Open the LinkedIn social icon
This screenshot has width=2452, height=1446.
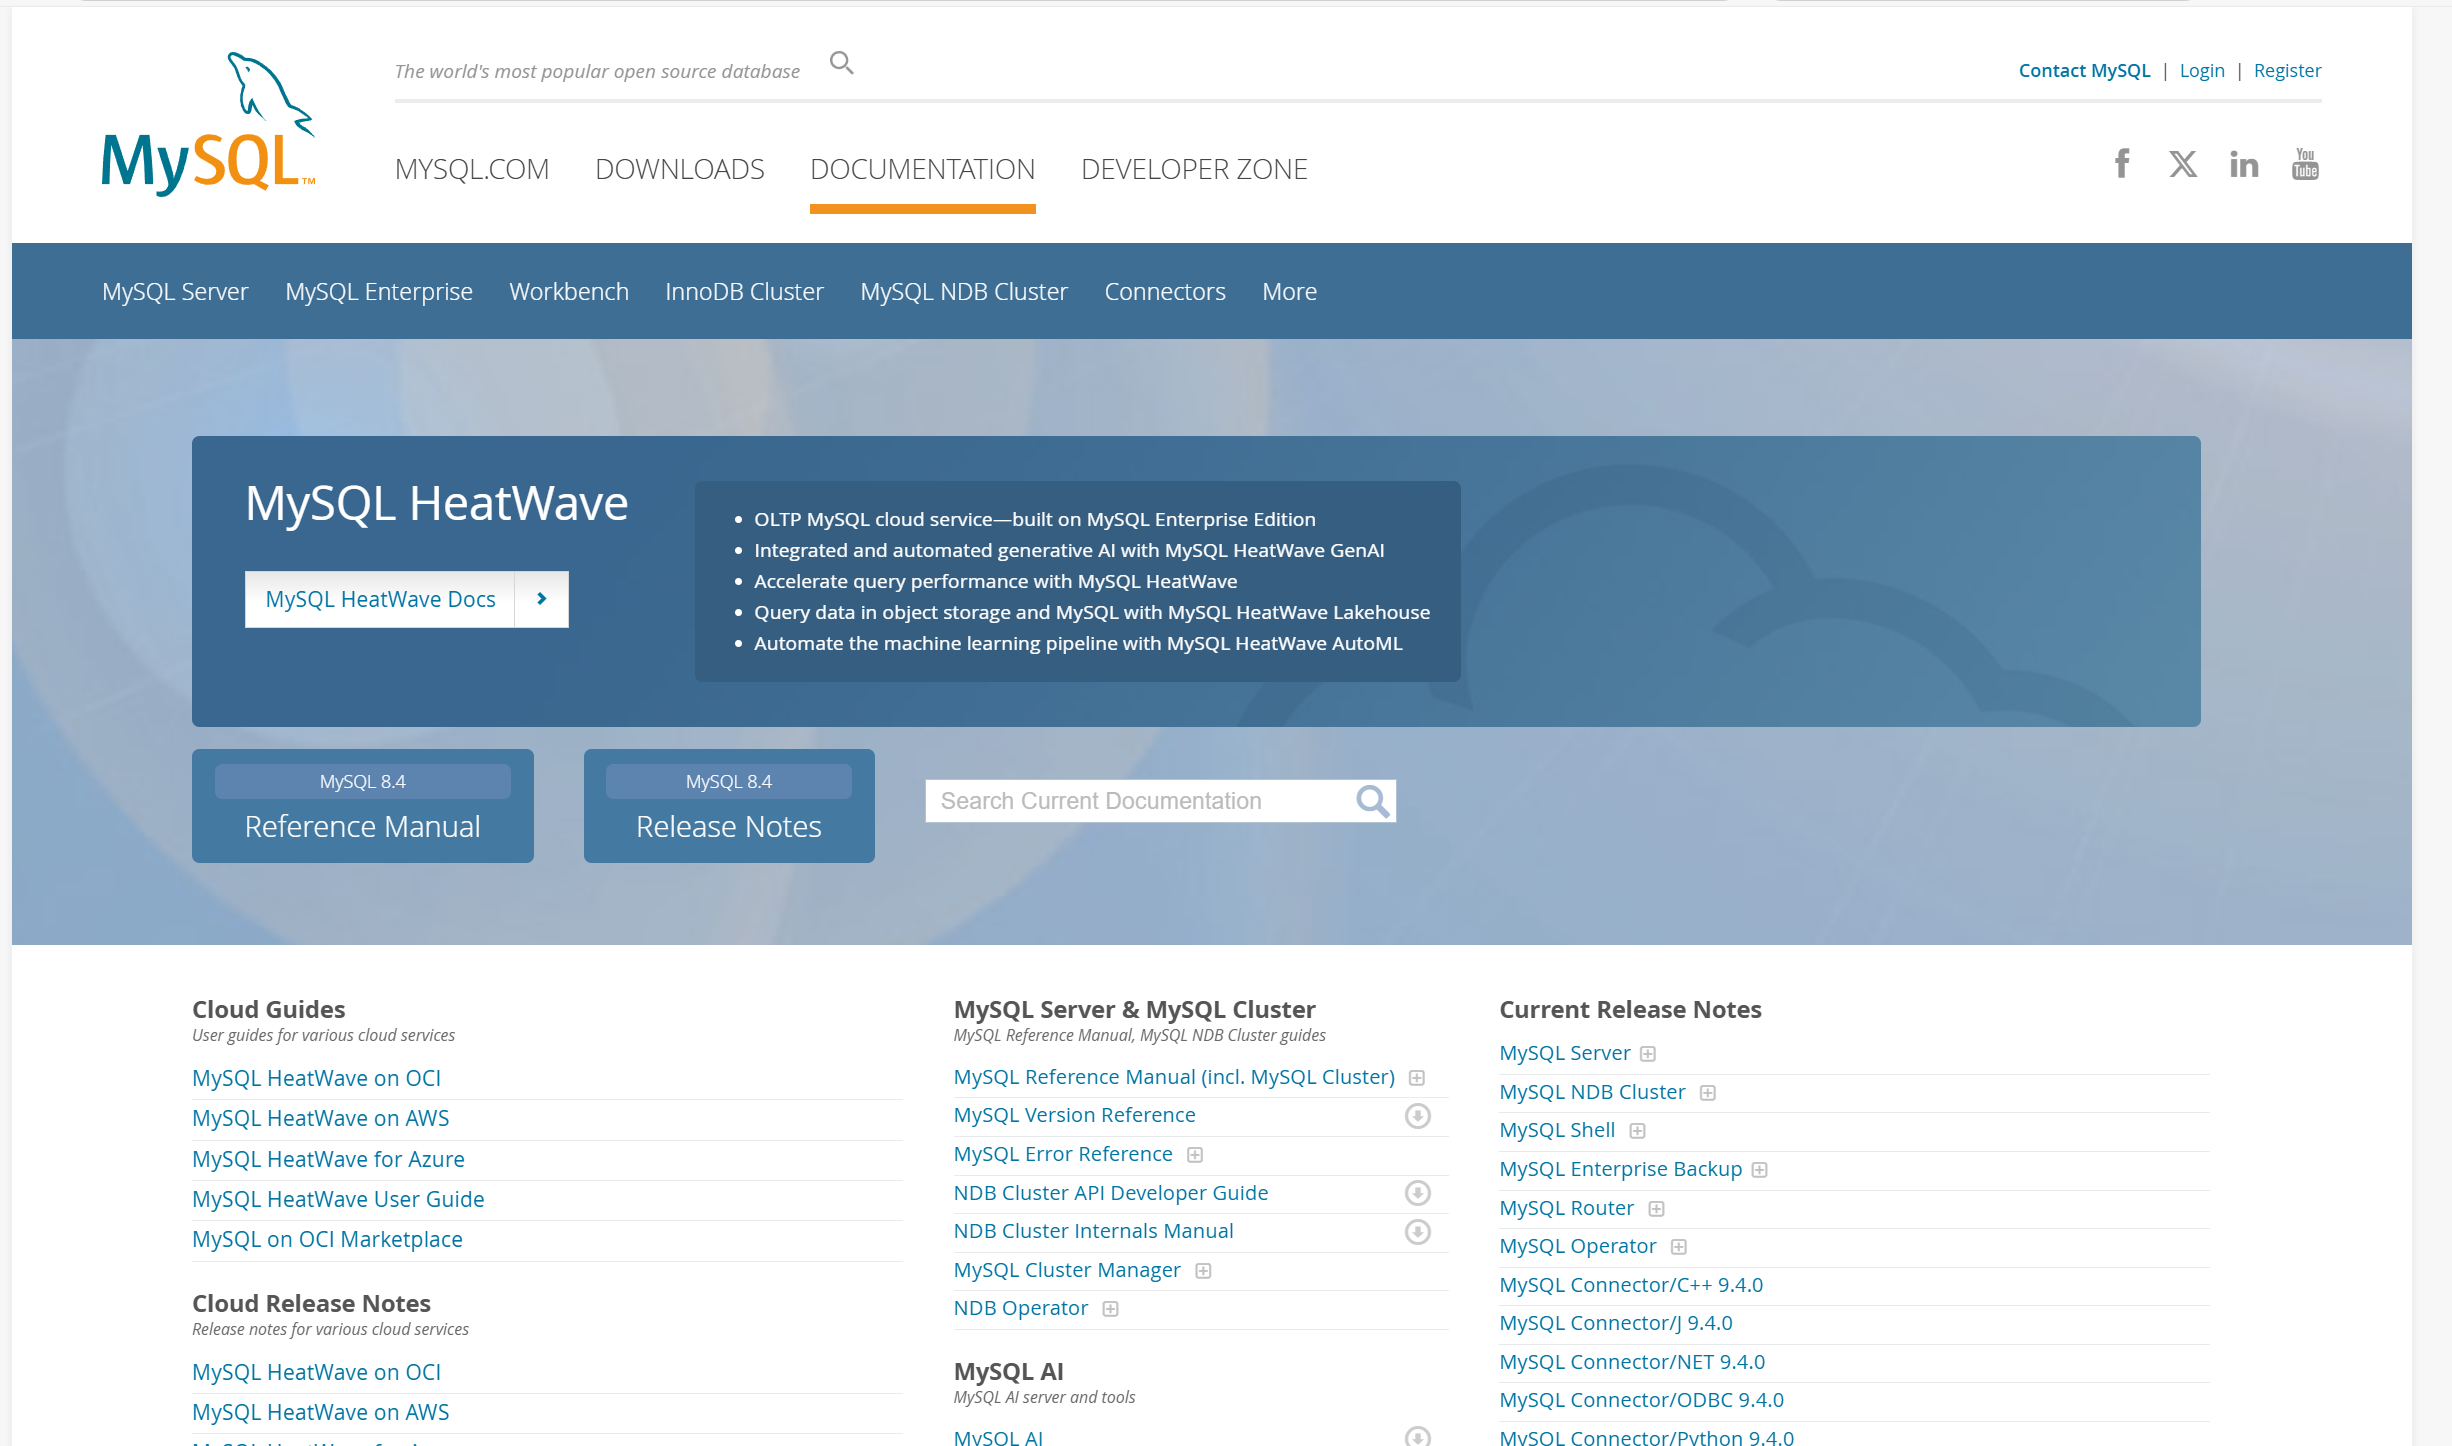click(2243, 165)
